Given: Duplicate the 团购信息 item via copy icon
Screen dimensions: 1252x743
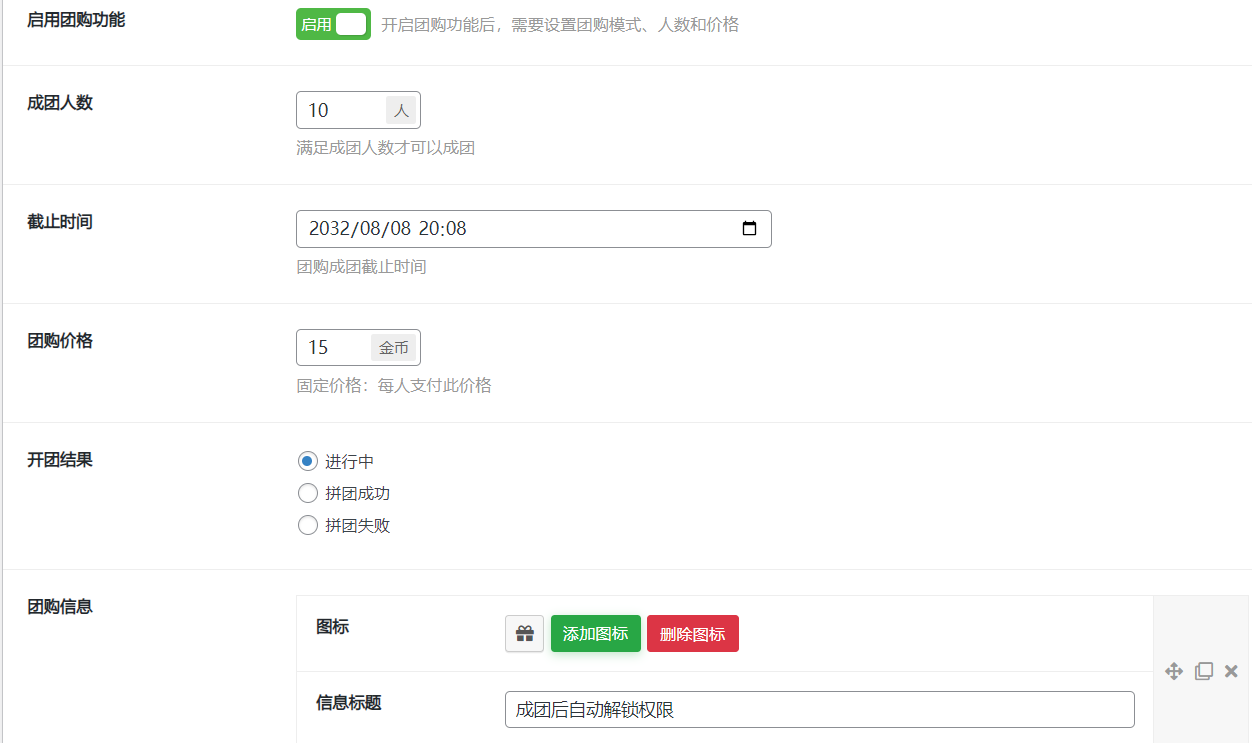Looking at the screenshot, I should tap(1204, 671).
